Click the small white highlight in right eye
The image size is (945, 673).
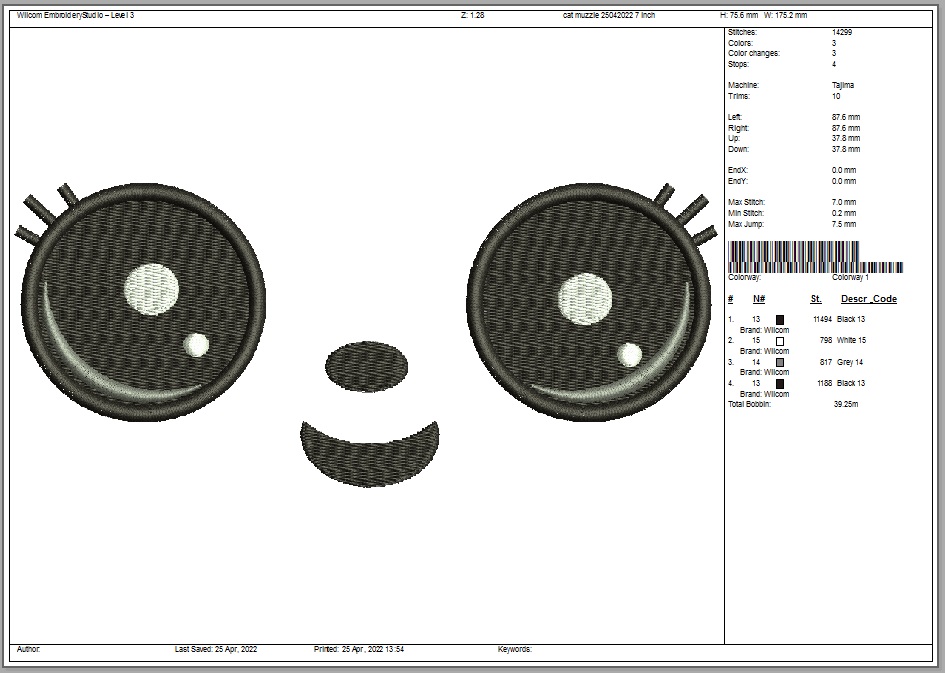tap(630, 354)
